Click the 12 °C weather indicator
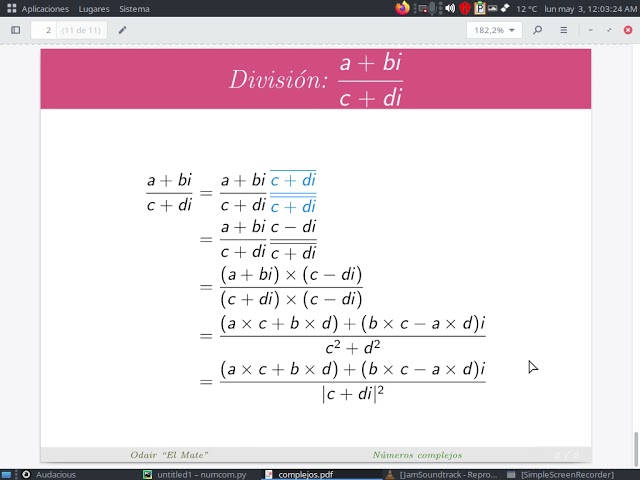 tap(527, 9)
